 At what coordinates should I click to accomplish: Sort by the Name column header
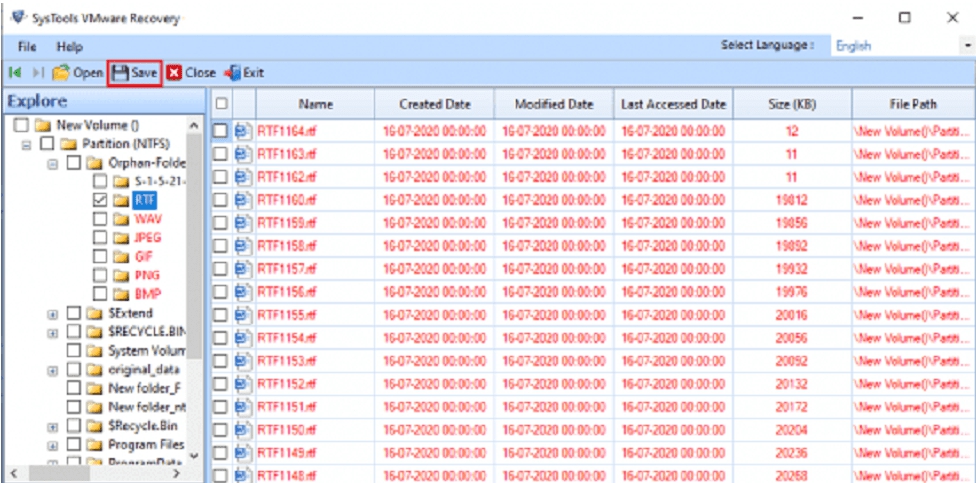coord(315,104)
